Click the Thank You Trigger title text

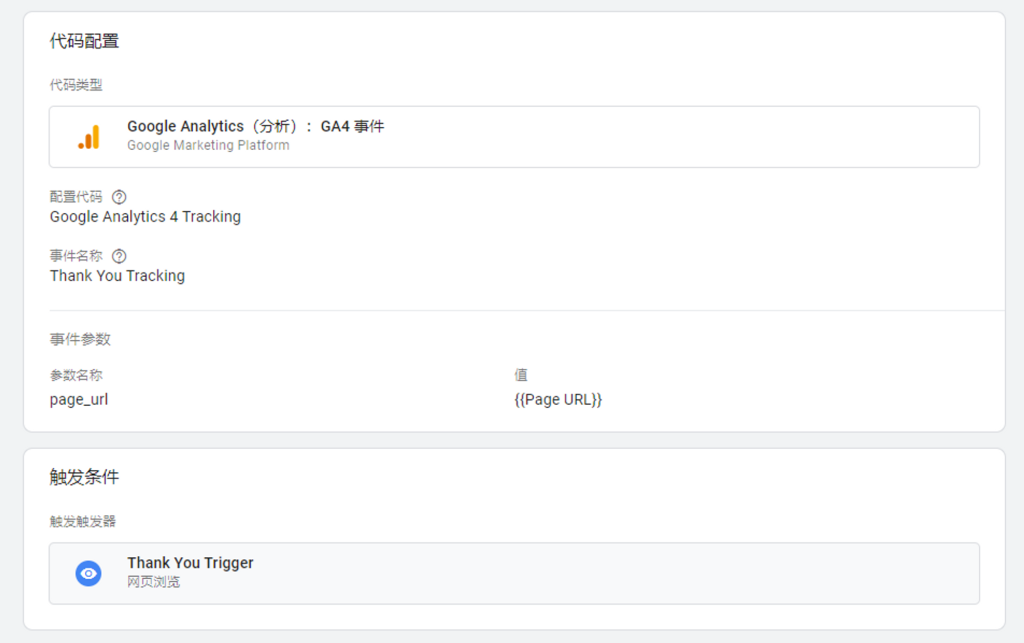[x=190, y=563]
